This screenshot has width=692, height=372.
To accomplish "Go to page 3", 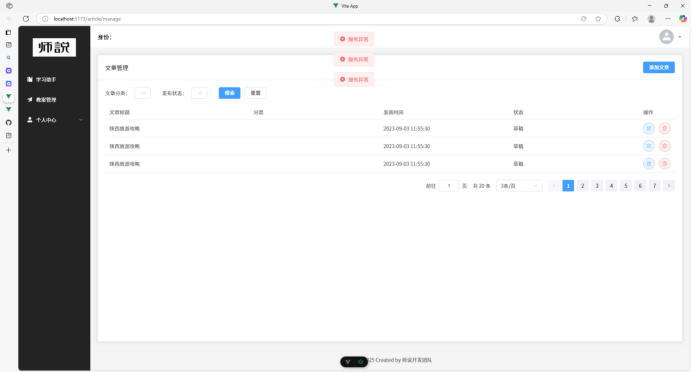I will click(x=597, y=186).
